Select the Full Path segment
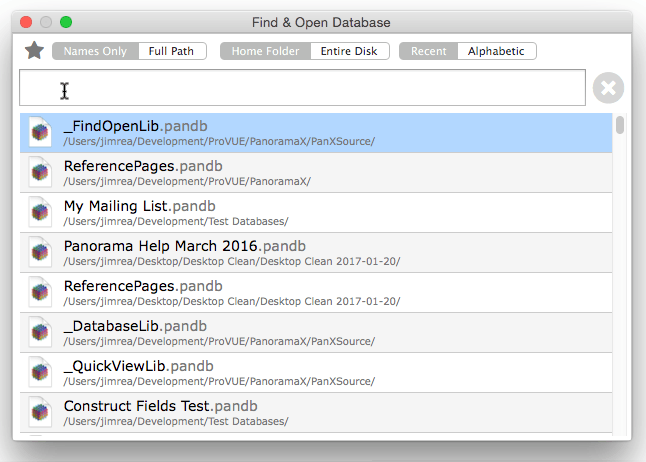 171,51
